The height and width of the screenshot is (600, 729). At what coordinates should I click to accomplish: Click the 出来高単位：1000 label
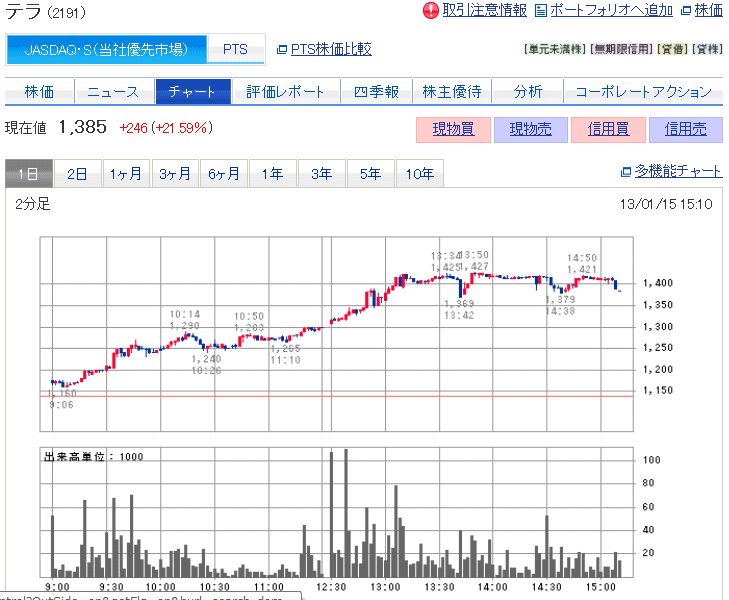pos(93,457)
